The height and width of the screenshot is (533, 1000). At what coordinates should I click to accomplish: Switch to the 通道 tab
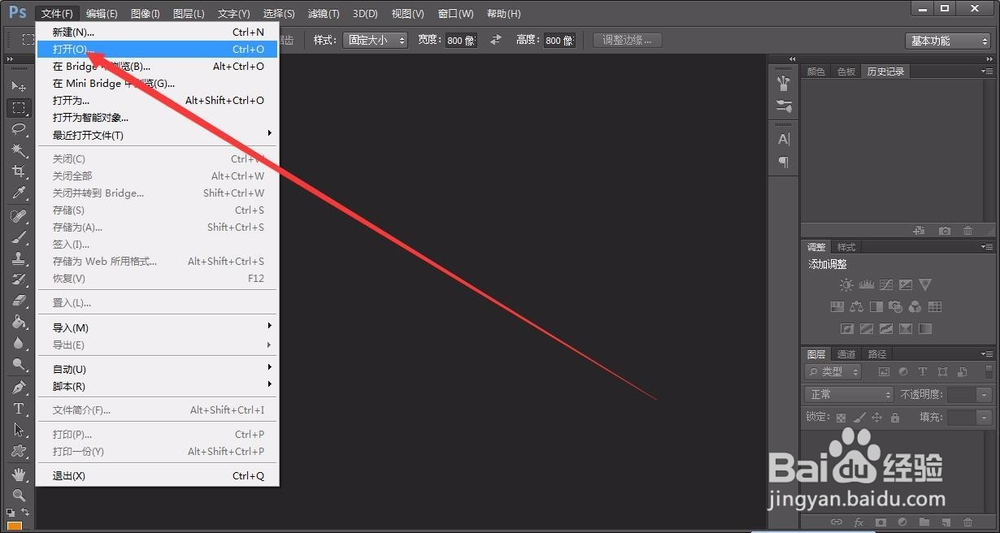[x=846, y=354]
